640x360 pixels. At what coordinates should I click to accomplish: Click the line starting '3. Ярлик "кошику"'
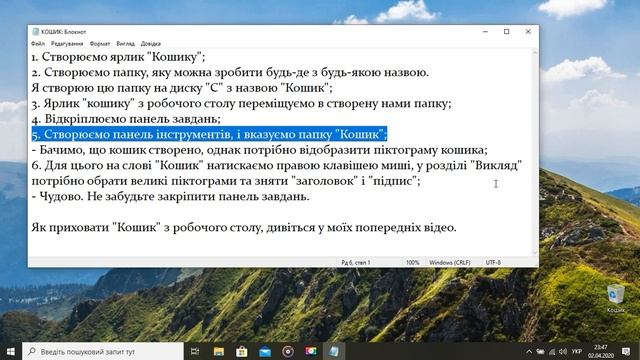click(242, 103)
